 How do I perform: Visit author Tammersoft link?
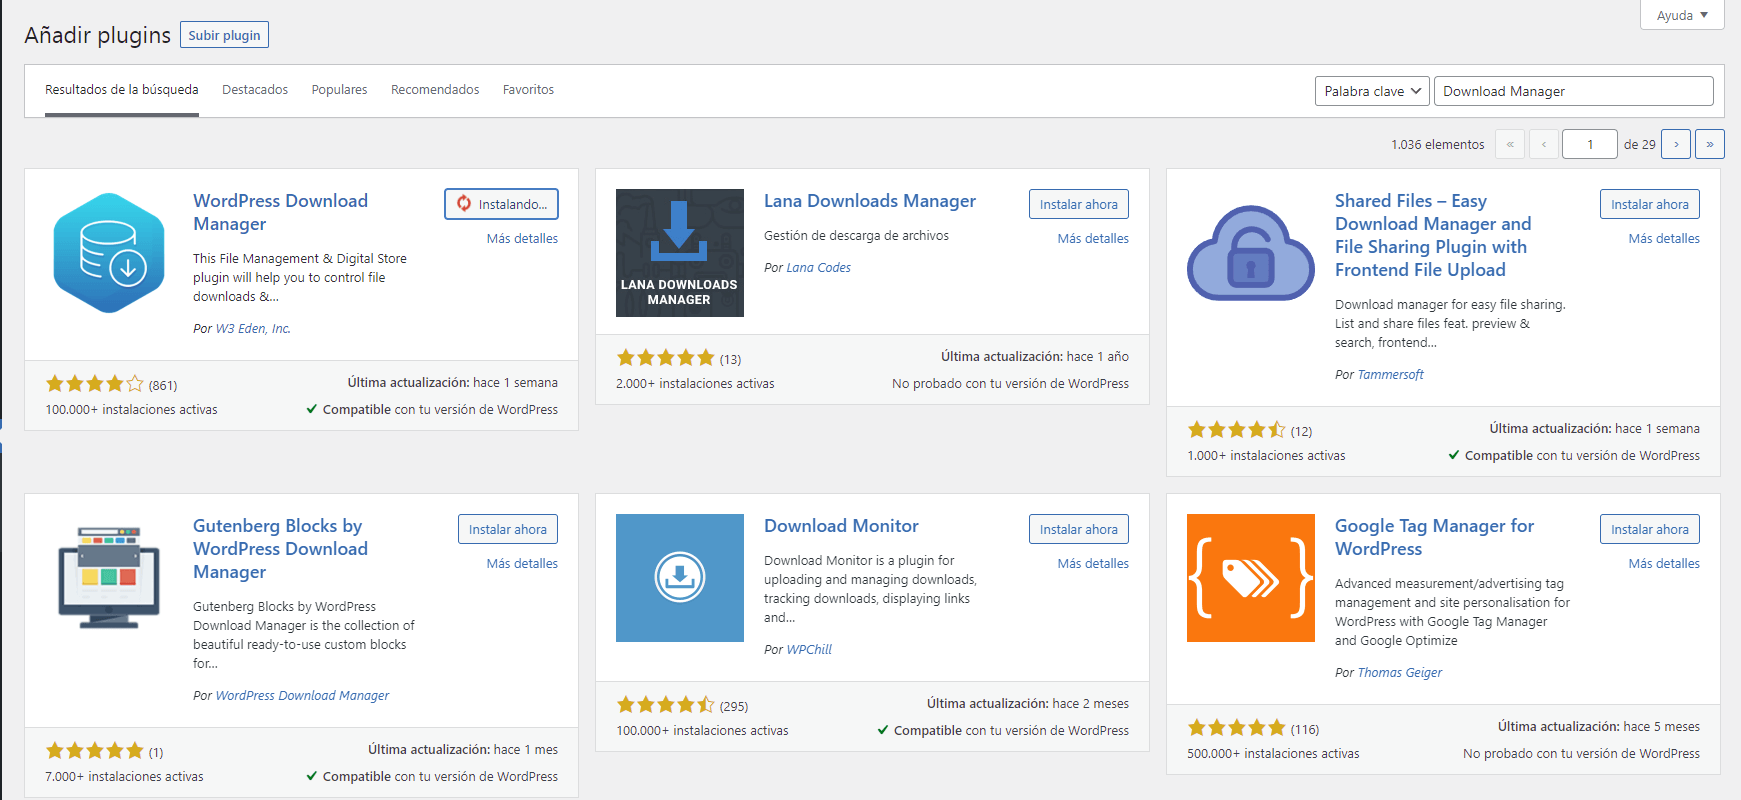coord(1391,375)
